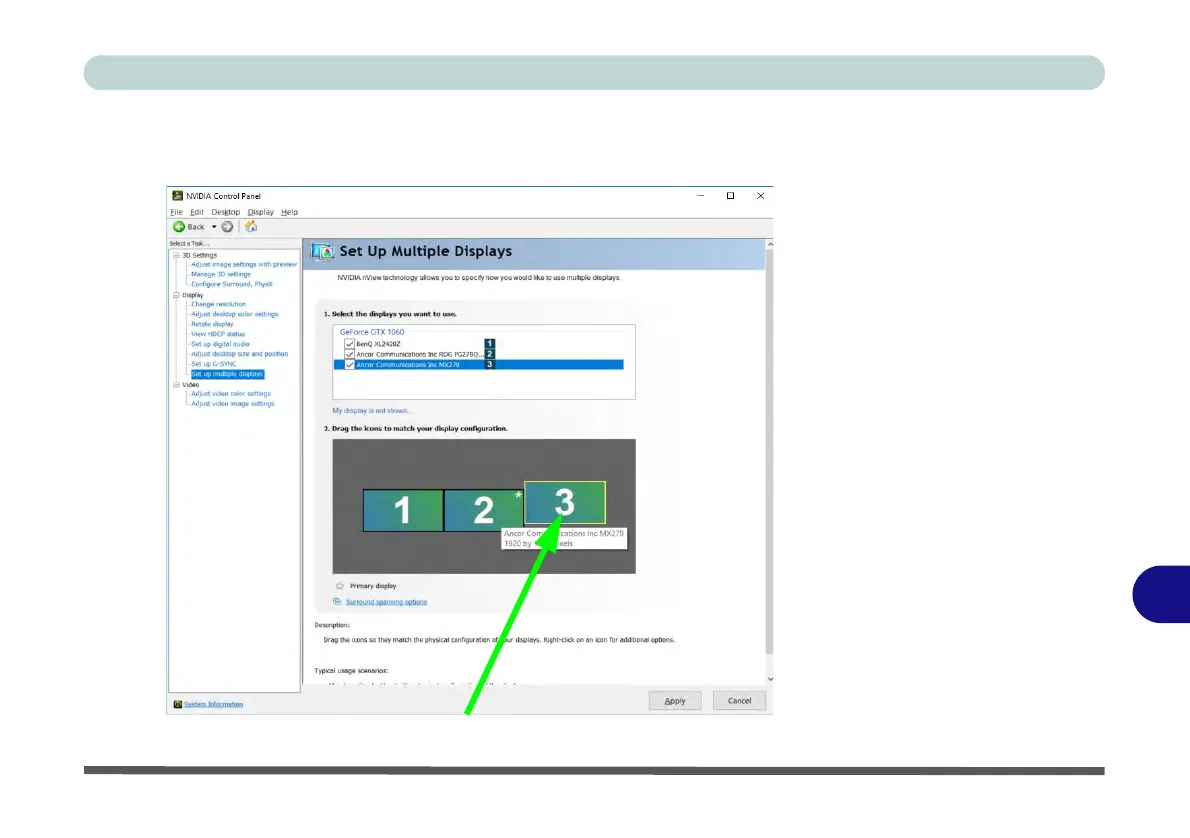Click the number 3 badge beside MX279
The height and width of the screenshot is (838, 1190).
coord(490,364)
